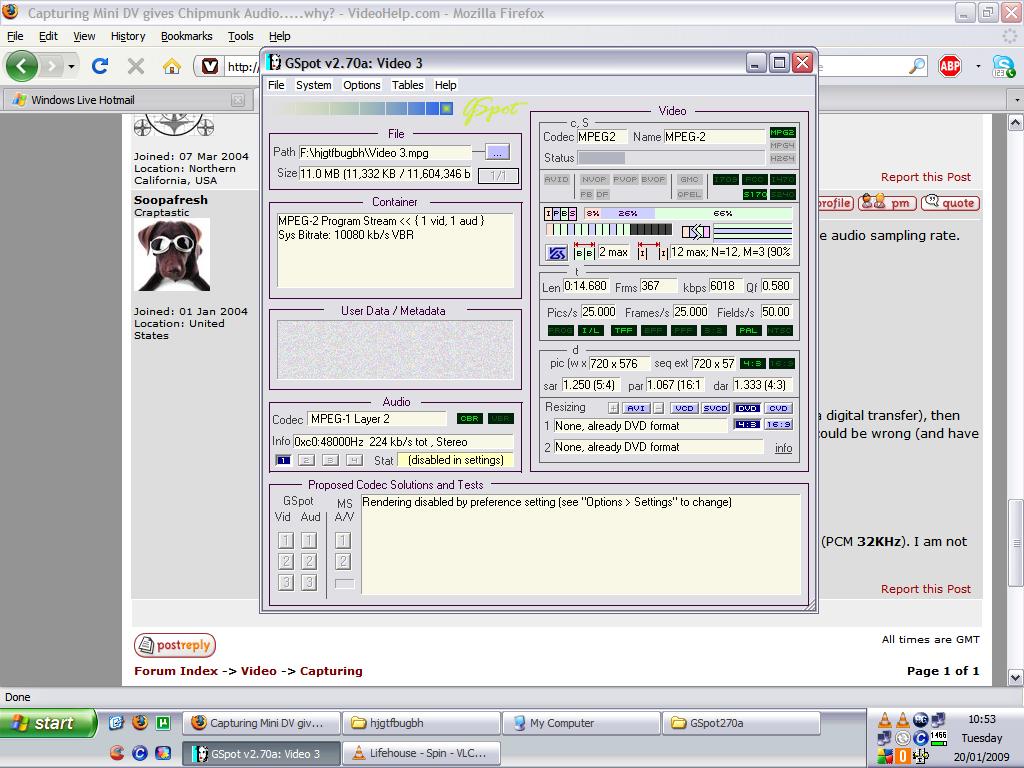Click Firefox Home button
This screenshot has width=1024, height=768.
pyautogui.click(x=172, y=66)
